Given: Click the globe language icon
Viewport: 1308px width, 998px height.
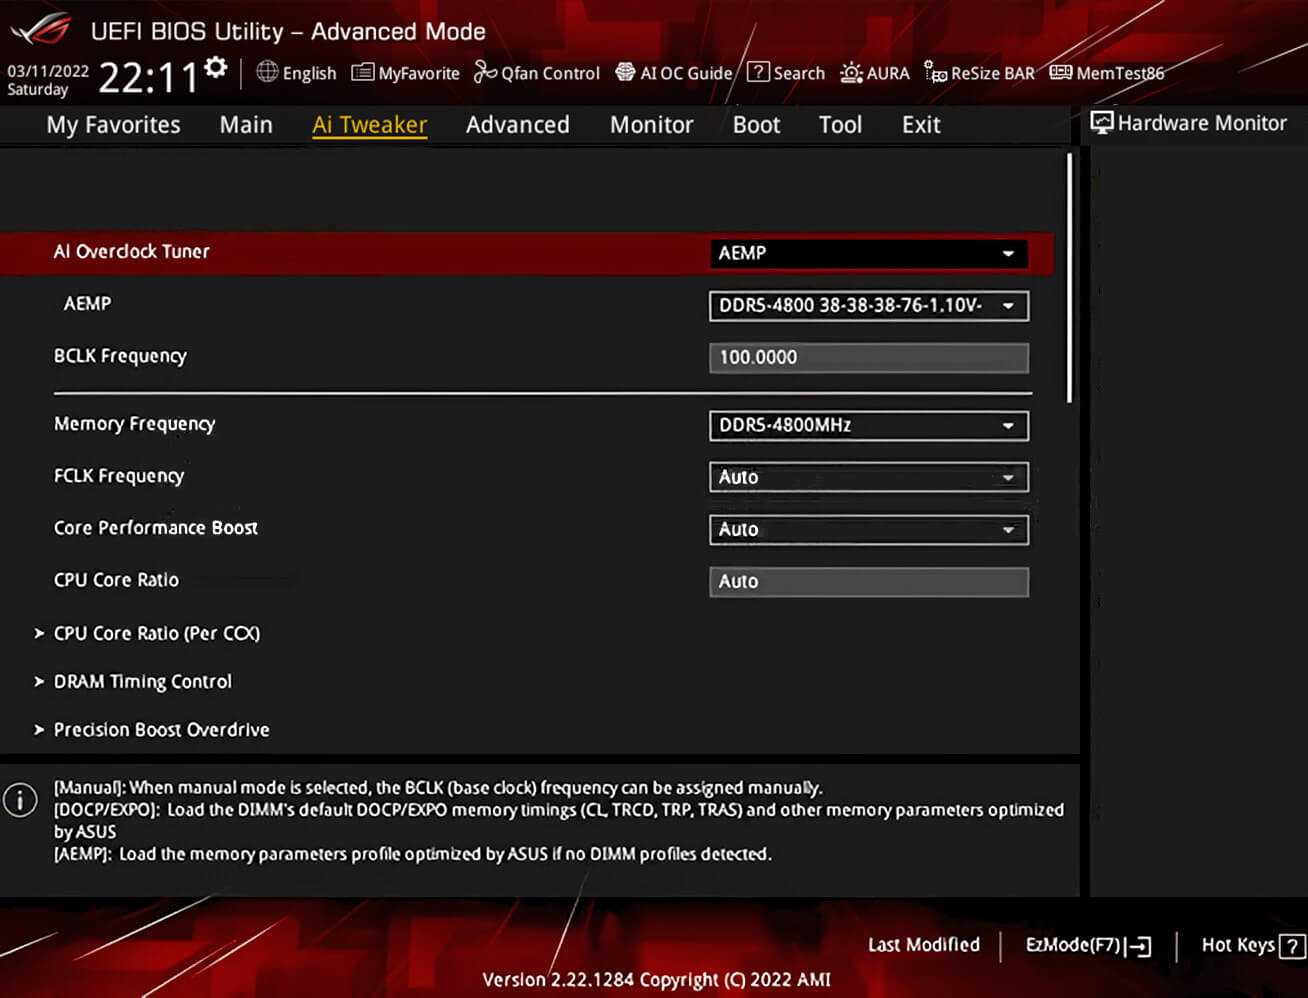Looking at the screenshot, I should [267, 72].
